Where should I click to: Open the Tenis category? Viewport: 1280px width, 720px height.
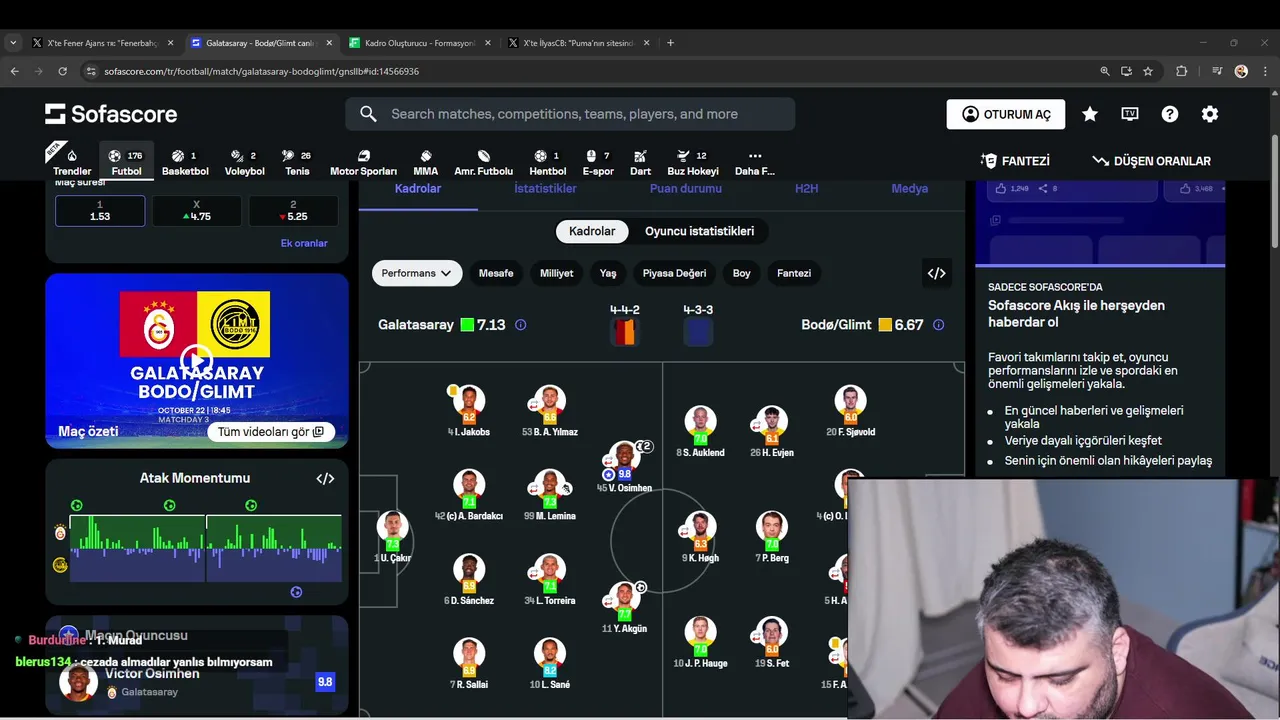tap(297, 163)
